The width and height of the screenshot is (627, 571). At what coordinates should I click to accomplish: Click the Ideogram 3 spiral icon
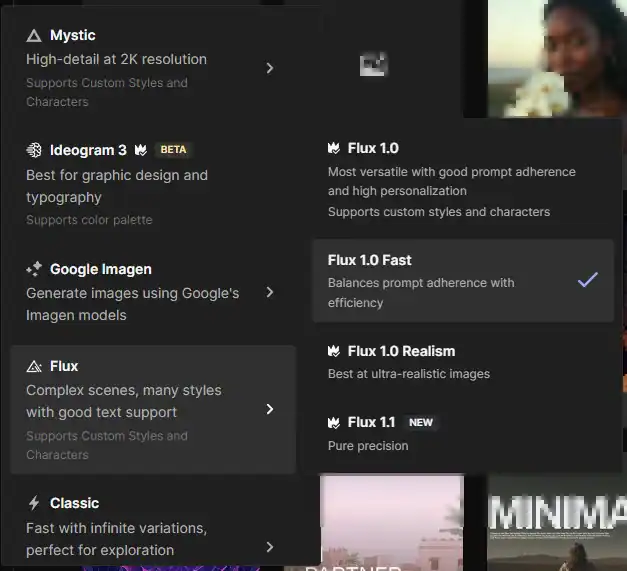pyautogui.click(x=34, y=150)
